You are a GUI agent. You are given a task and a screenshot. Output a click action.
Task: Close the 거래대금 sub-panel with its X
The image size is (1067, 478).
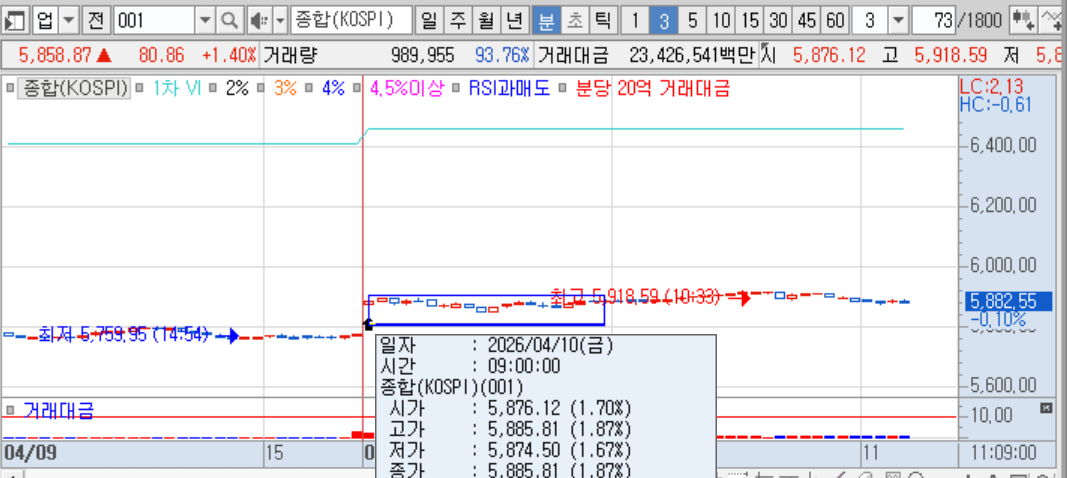click(1047, 407)
